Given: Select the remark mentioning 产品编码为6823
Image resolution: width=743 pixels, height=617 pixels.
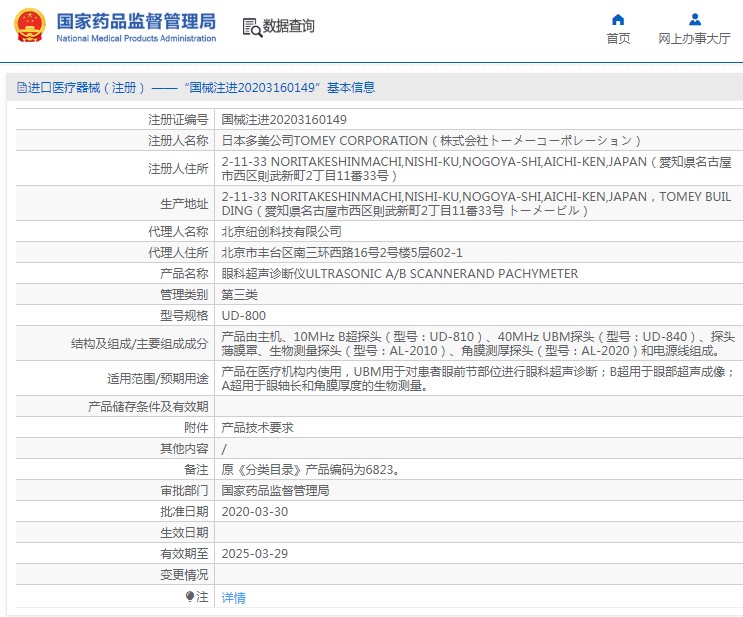Looking at the screenshot, I should point(310,470).
